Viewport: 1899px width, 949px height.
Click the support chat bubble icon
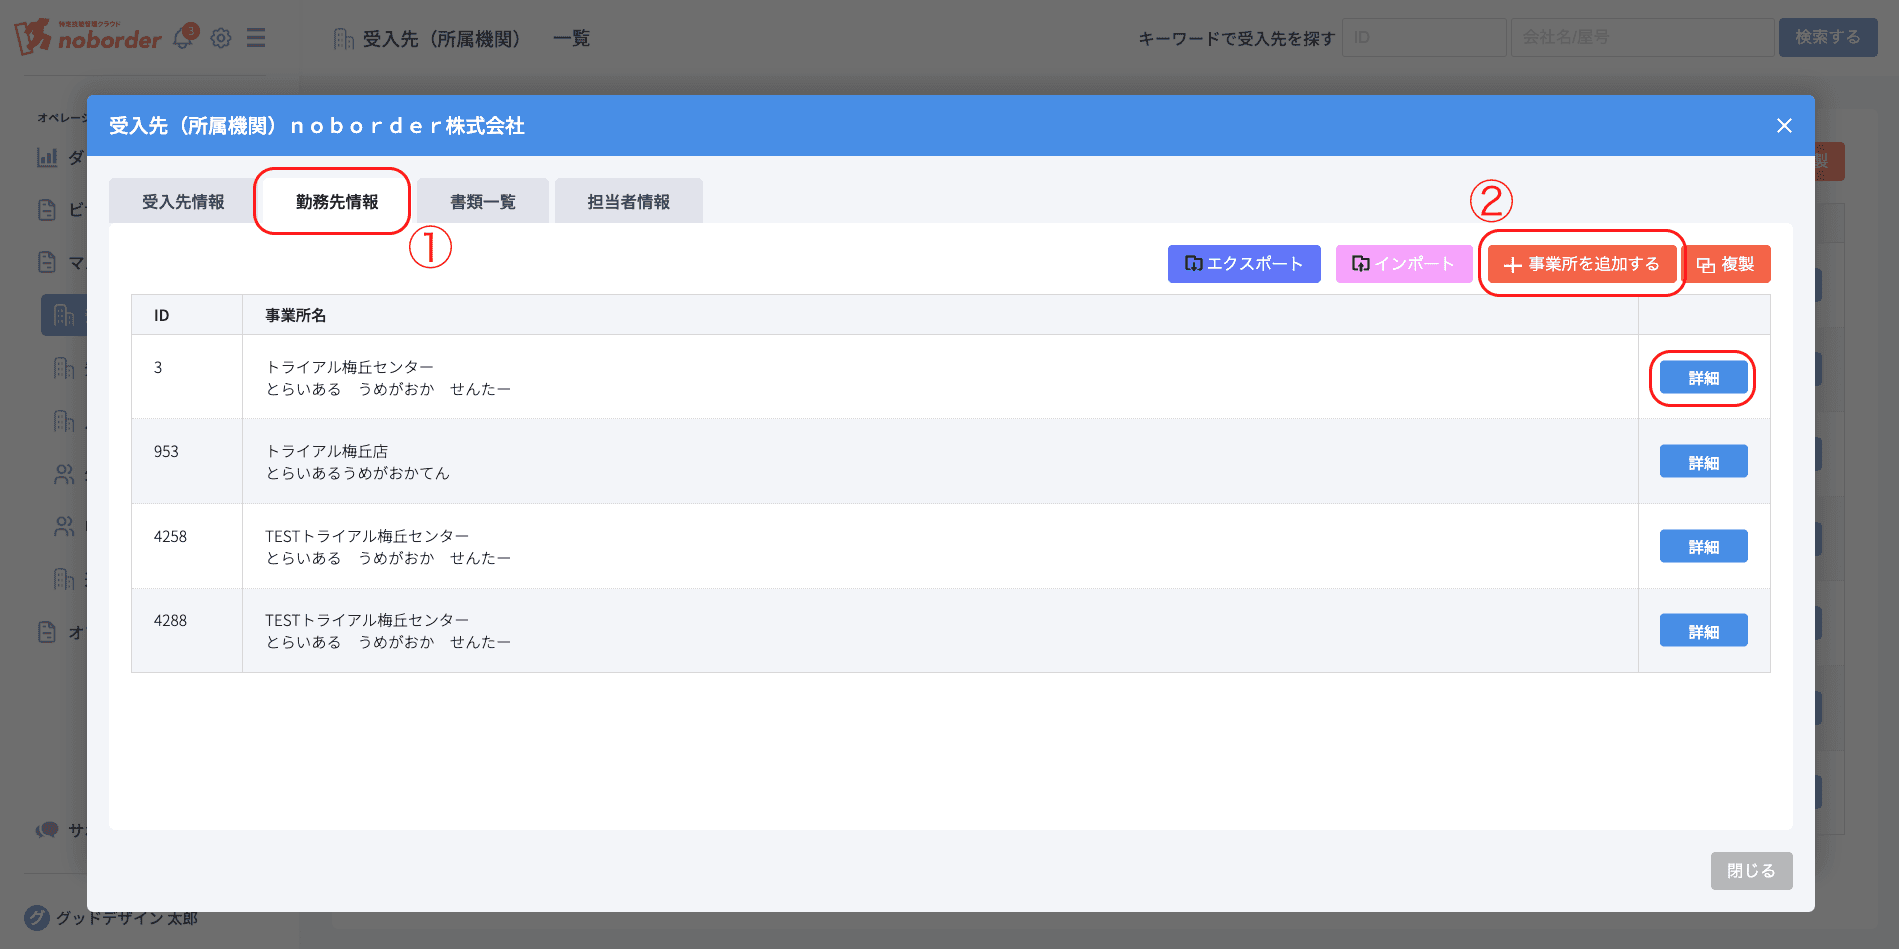[x=47, y=830]
